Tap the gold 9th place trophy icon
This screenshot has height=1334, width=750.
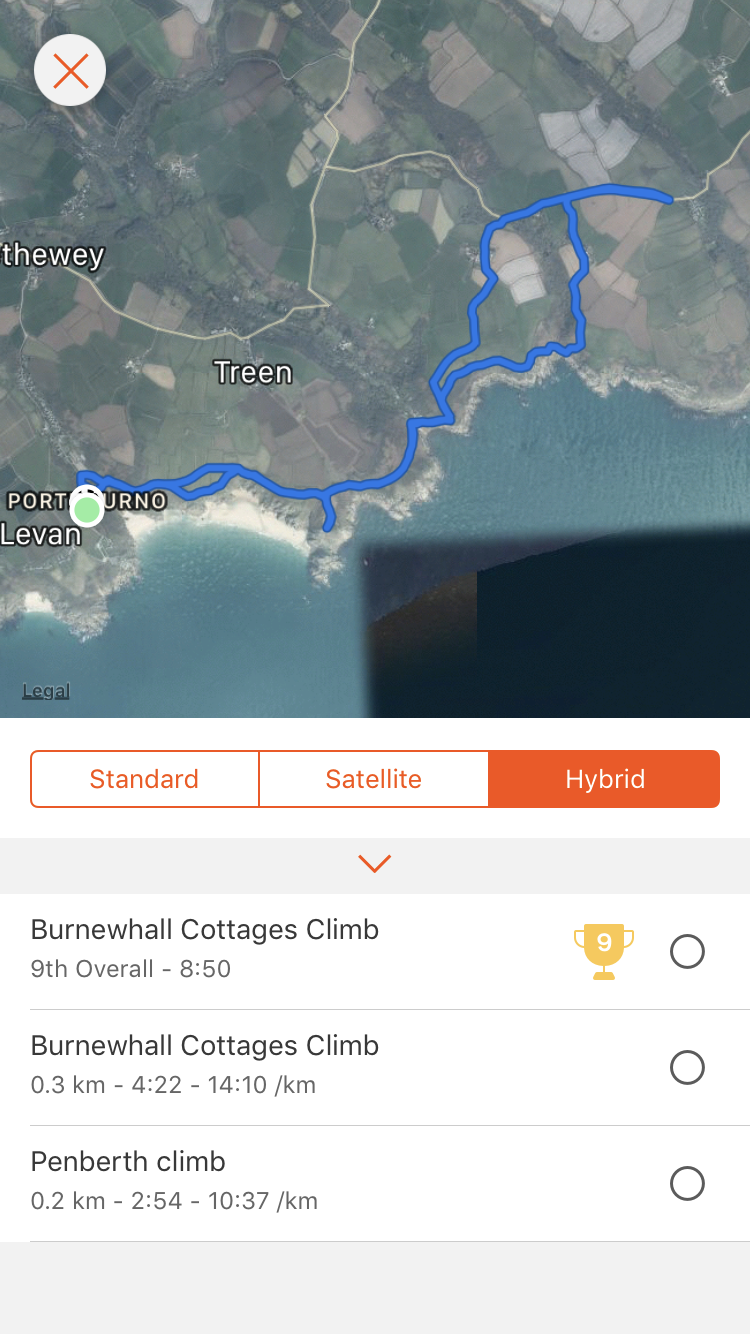pyautogui.click(x=604, y=951)
